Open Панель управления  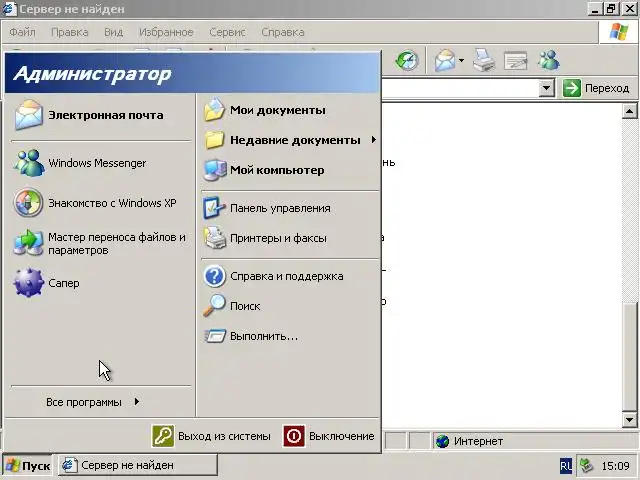pos(290,208)
